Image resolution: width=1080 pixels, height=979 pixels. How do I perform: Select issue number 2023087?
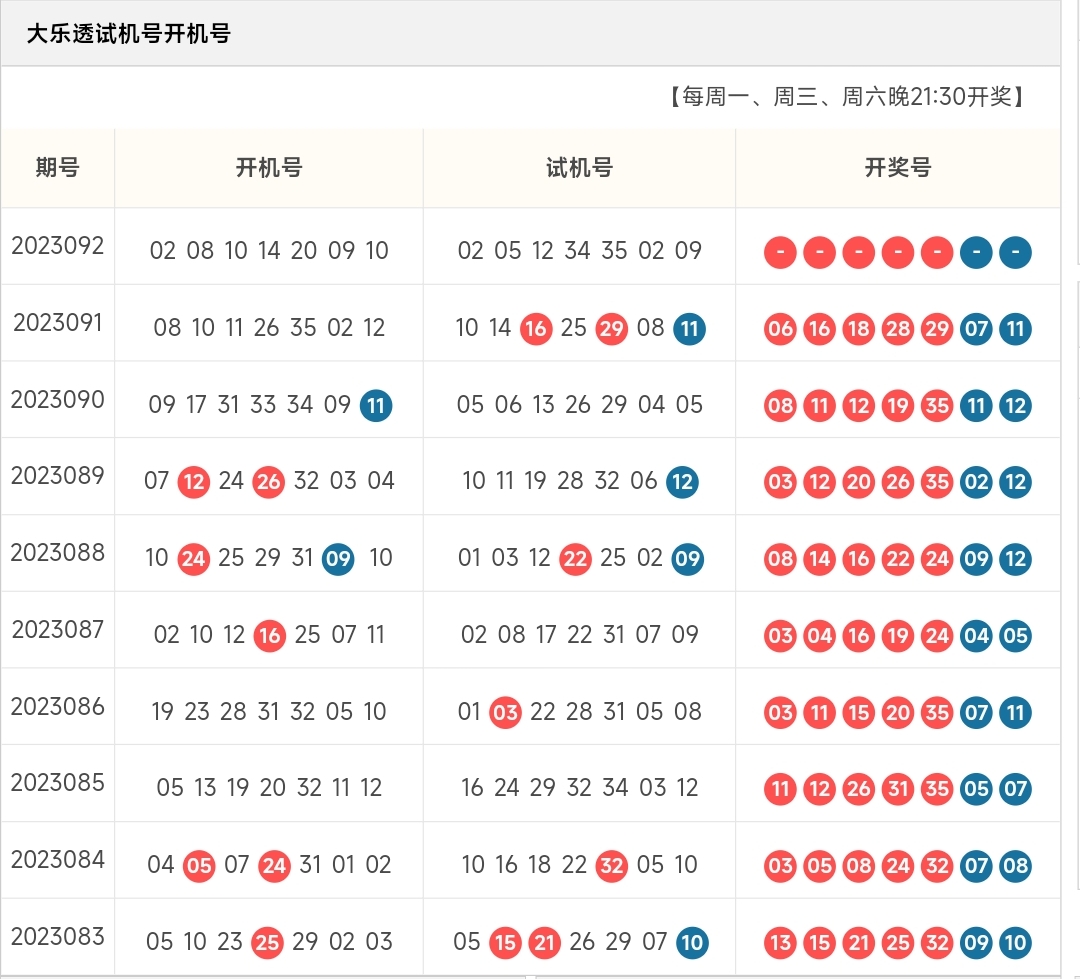pos(58,630)
